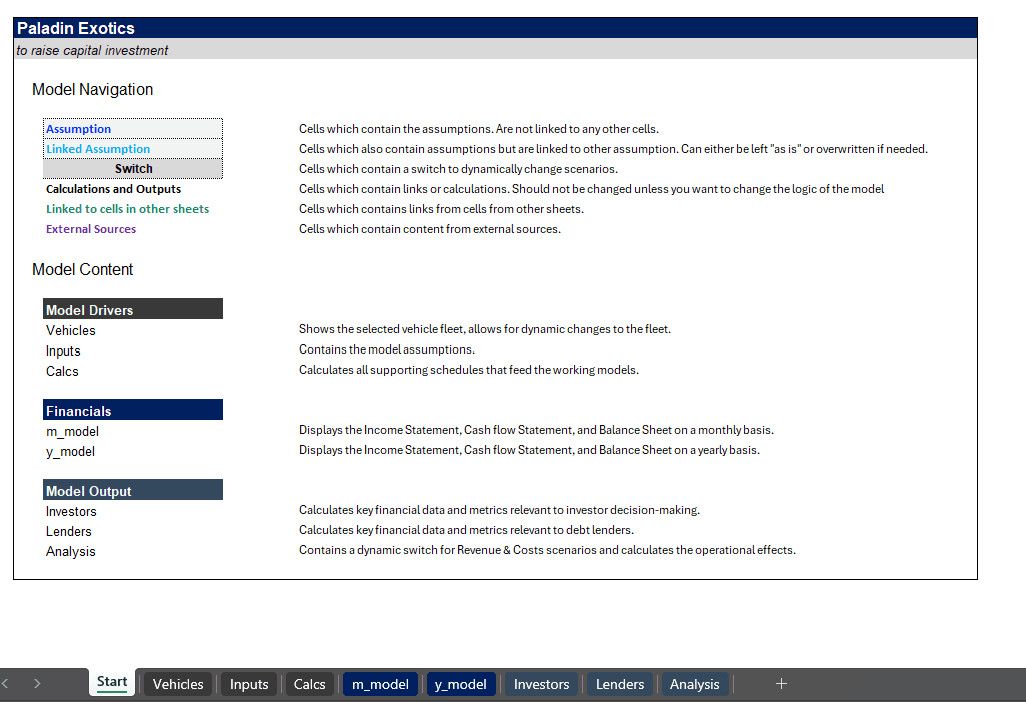Go to the Calcs sheet tab
This screenshot has width=1026, height=702.
coord(309,684)
